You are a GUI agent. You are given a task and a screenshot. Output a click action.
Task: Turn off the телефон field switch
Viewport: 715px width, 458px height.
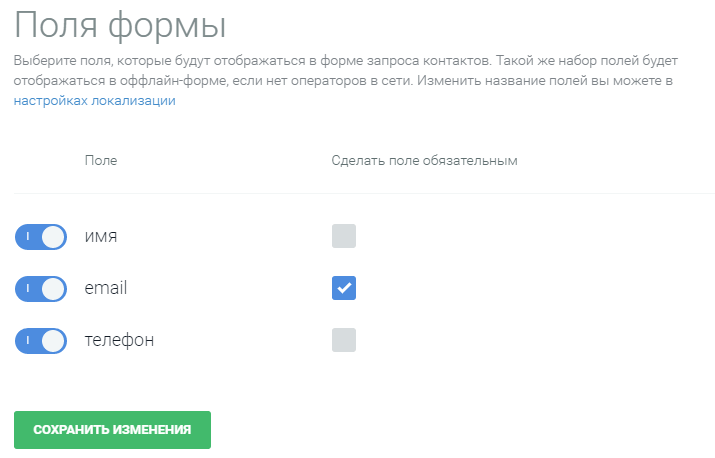pyautogui.click(x=40, y=341)
